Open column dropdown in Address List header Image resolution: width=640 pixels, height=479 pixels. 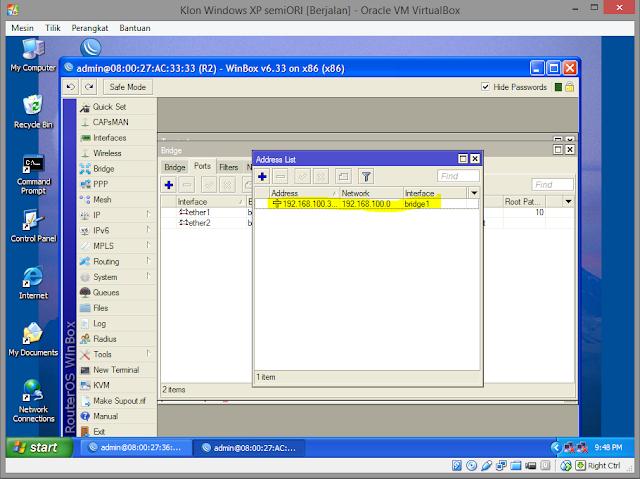pos(474,193)
